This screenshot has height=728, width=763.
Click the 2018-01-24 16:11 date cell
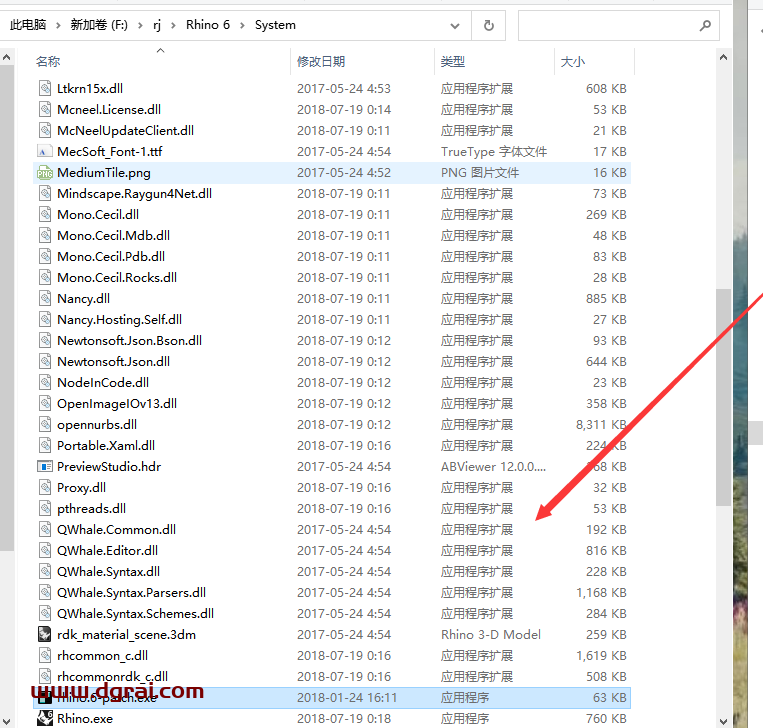point(347,698)
